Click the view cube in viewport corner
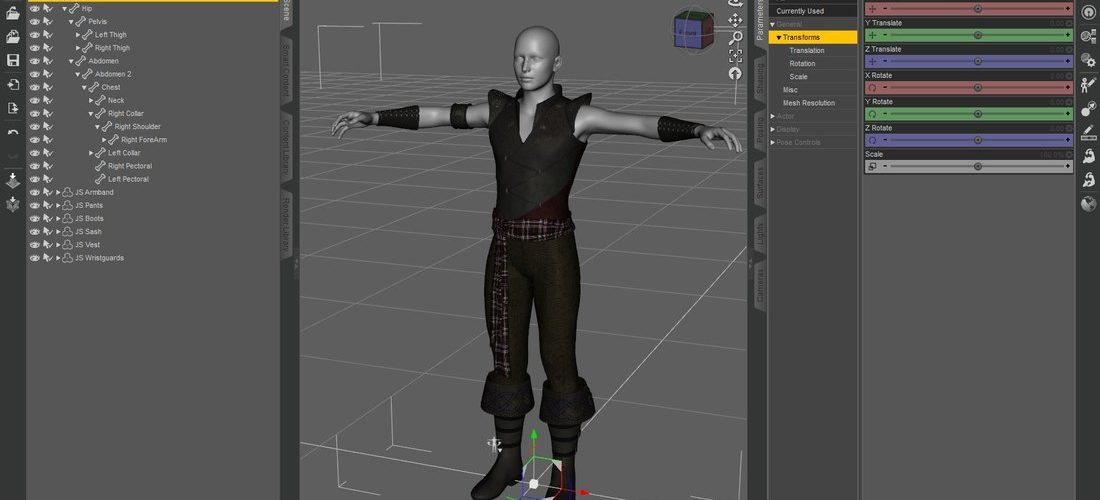Screen dimensions: 1100x500 coord(694,29)
